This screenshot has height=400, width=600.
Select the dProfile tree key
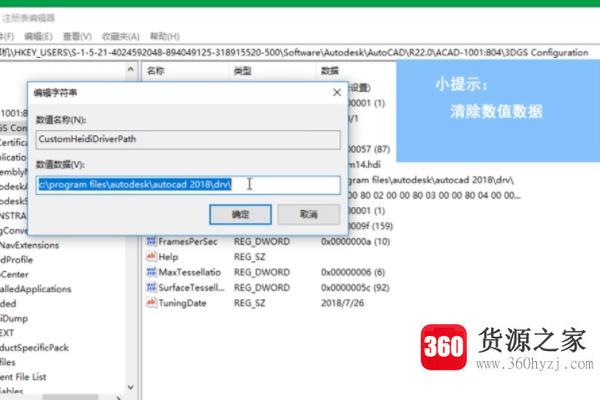[16, 260]
